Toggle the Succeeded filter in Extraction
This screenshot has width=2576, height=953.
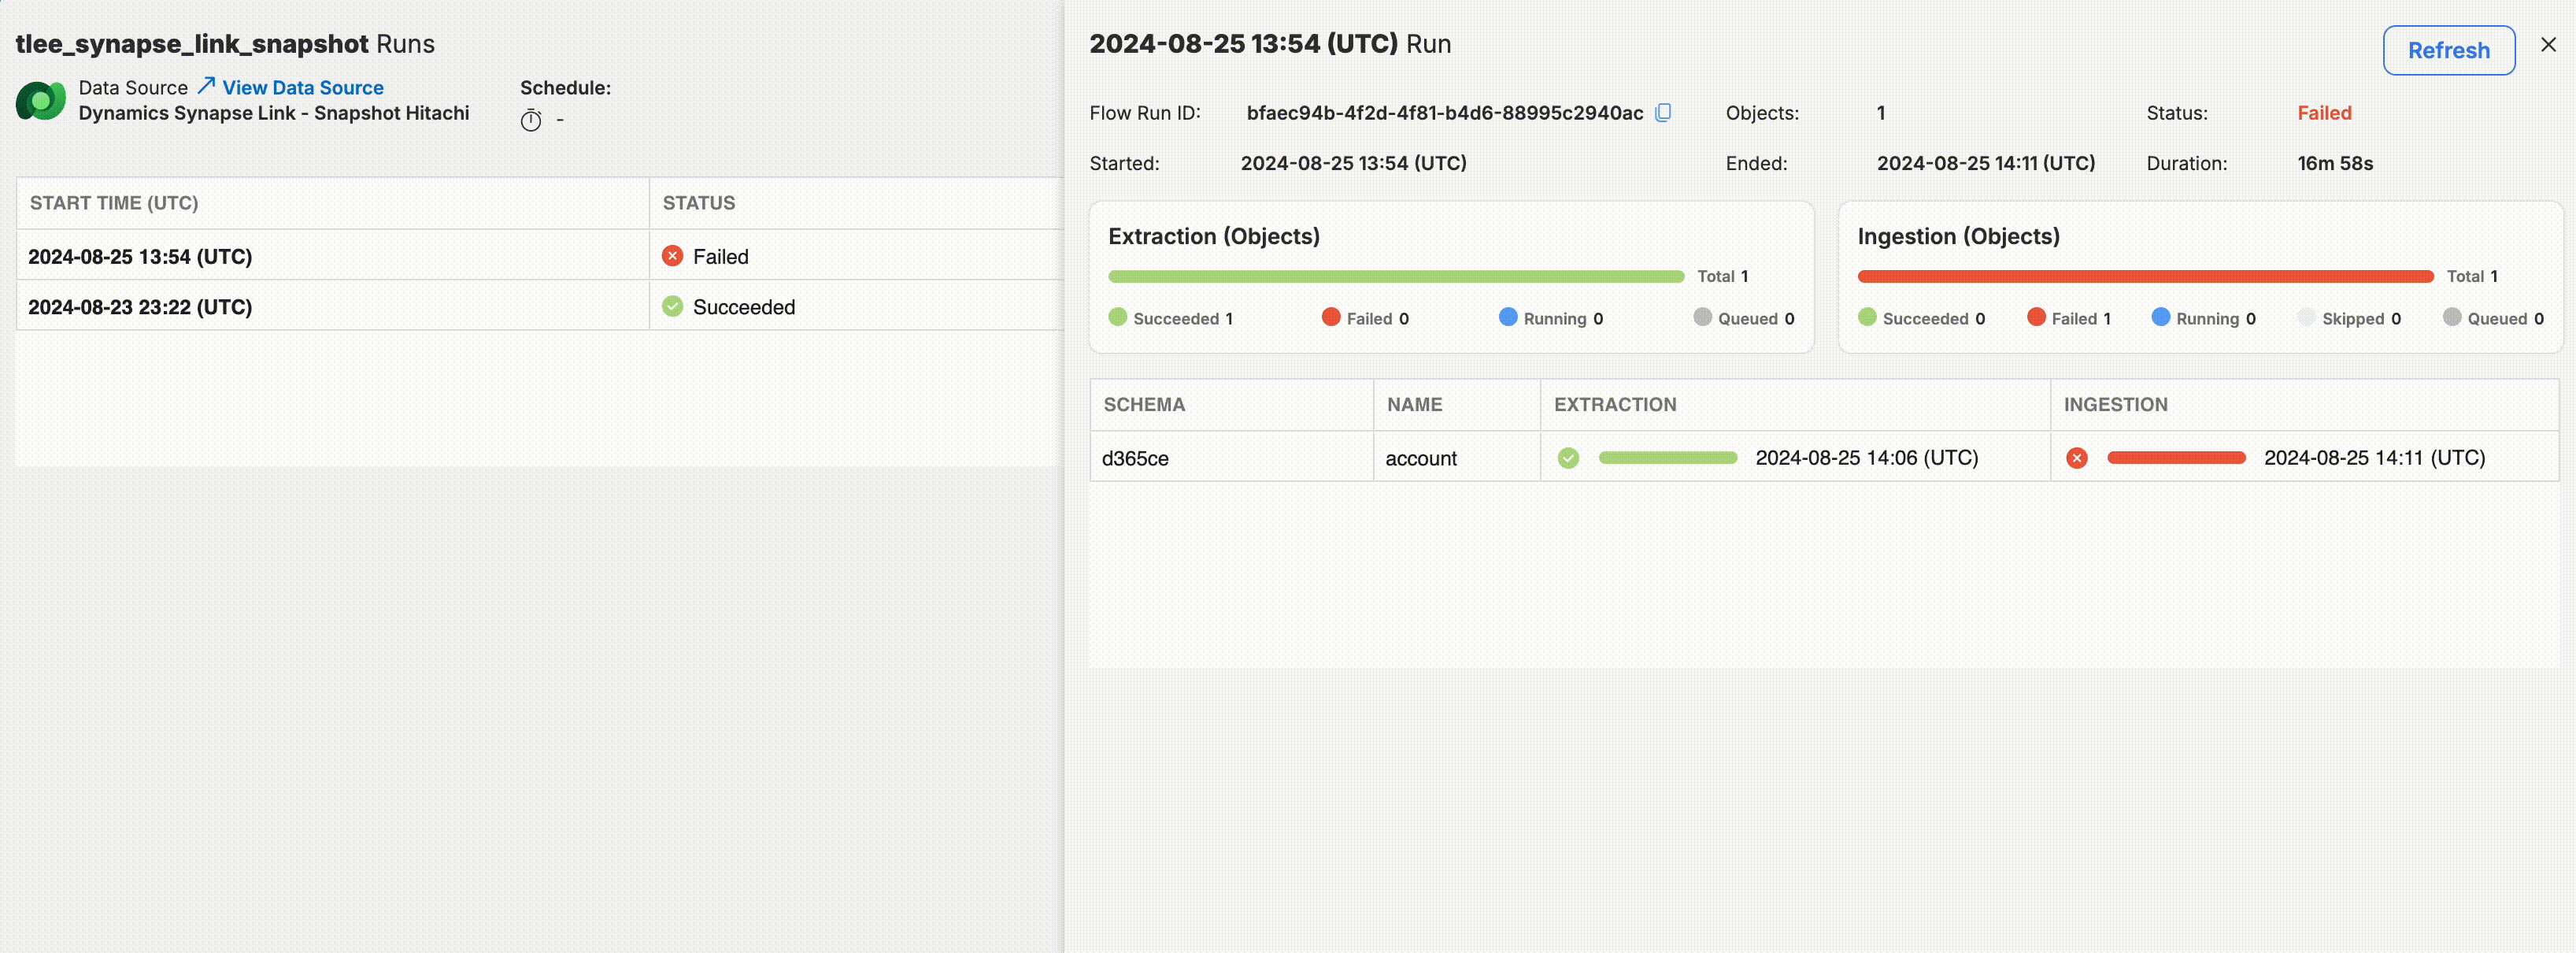[x=1171, y=317]
